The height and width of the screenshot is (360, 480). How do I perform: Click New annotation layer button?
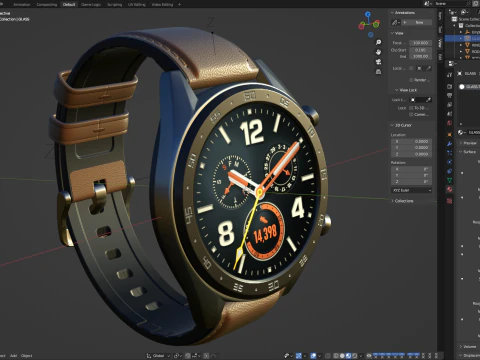click(417, 22)
